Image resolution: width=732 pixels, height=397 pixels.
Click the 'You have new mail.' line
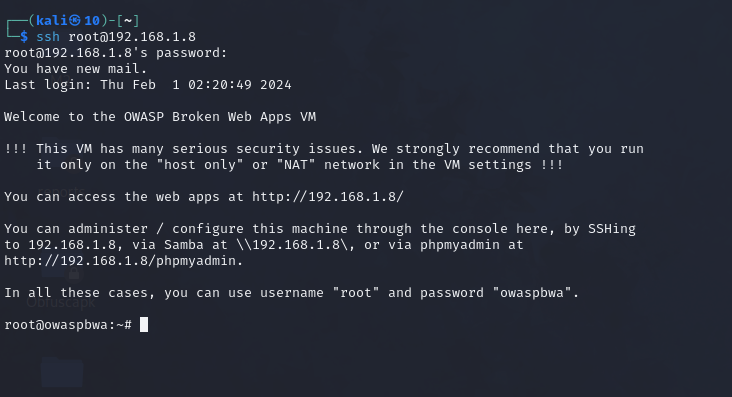point(76,69)
